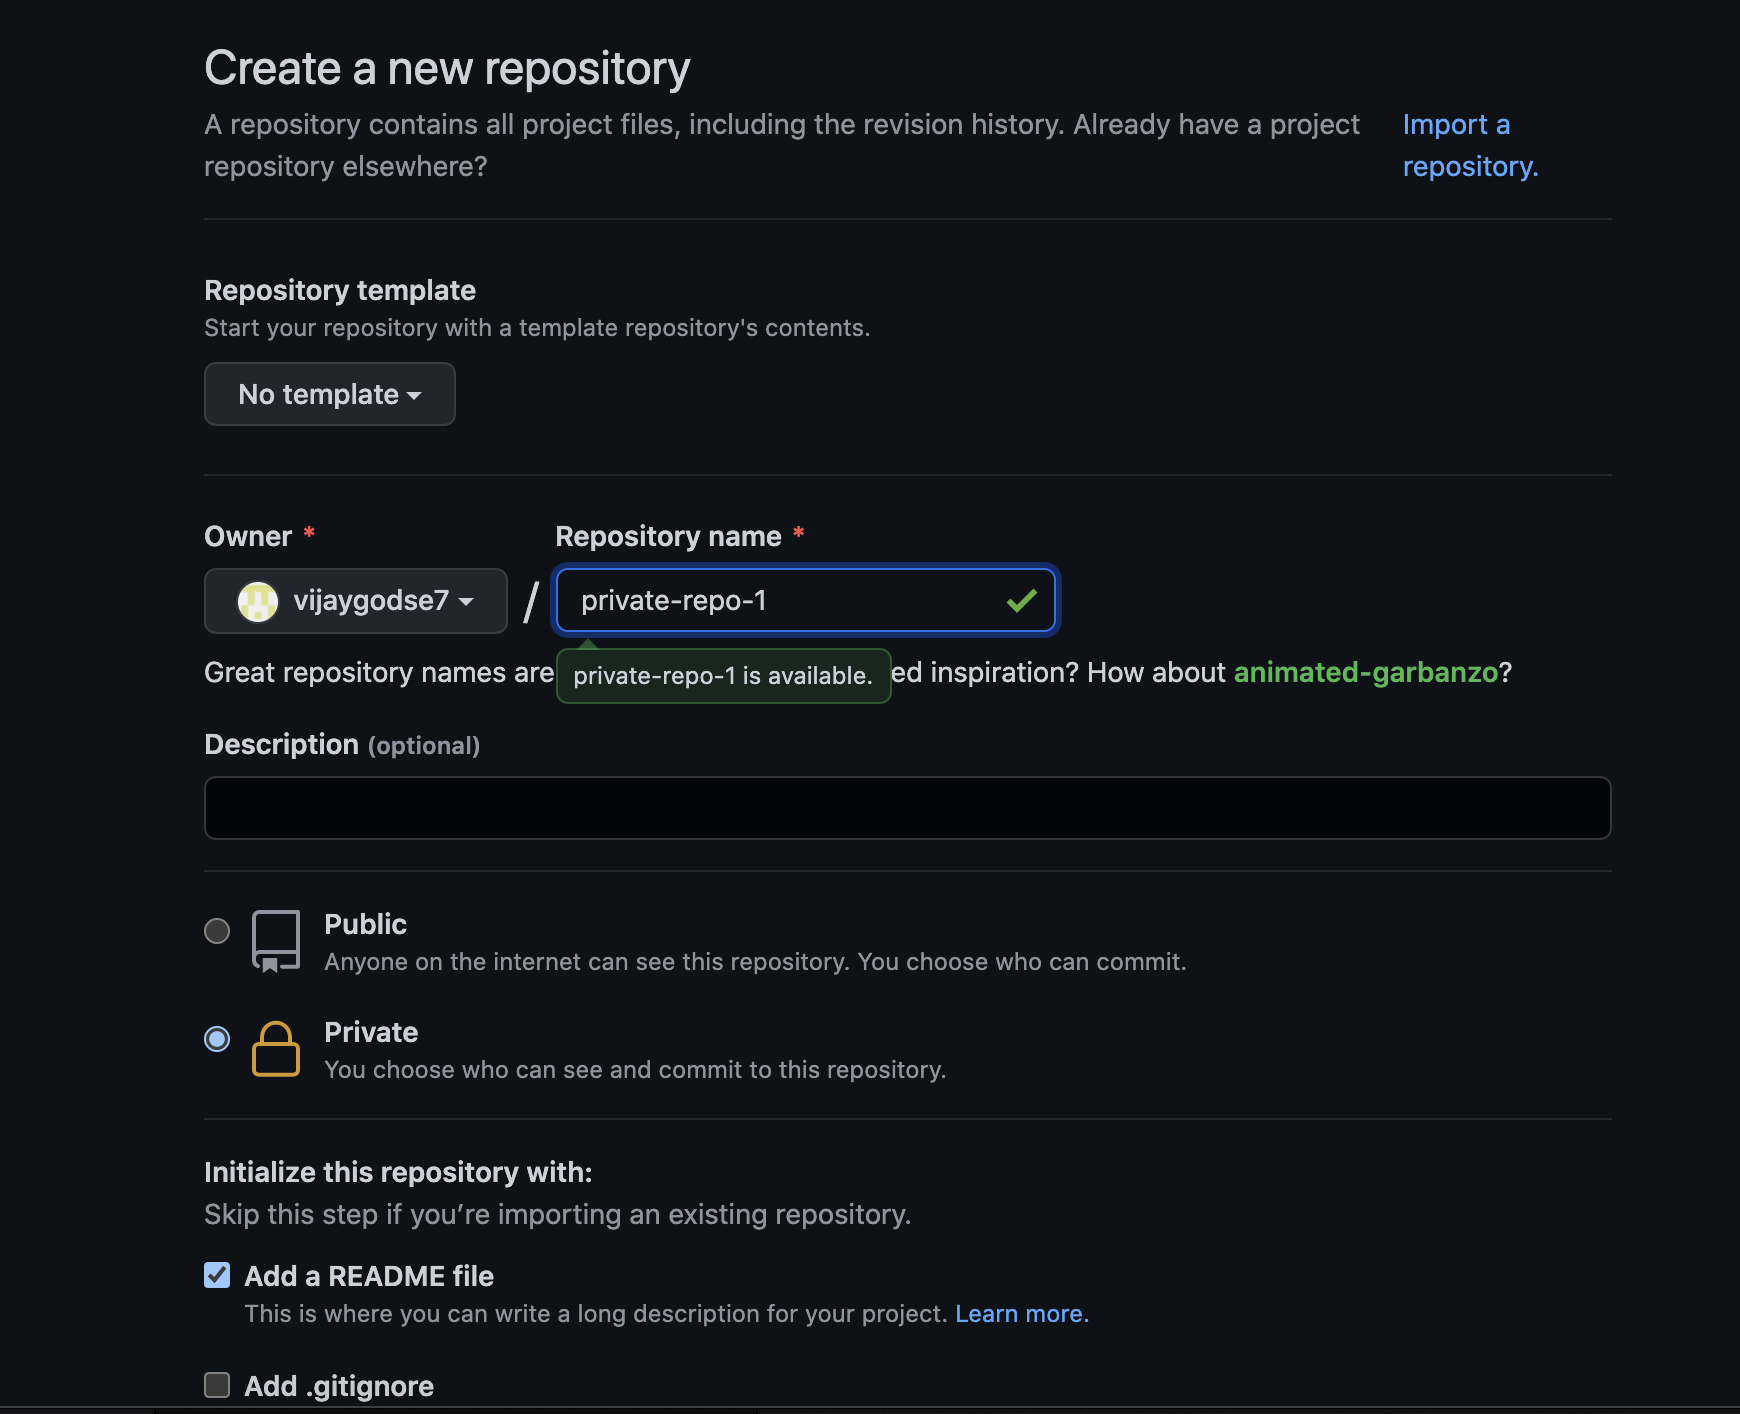
Task: Open the No template dropdown
Action: [x=329, y=394]
